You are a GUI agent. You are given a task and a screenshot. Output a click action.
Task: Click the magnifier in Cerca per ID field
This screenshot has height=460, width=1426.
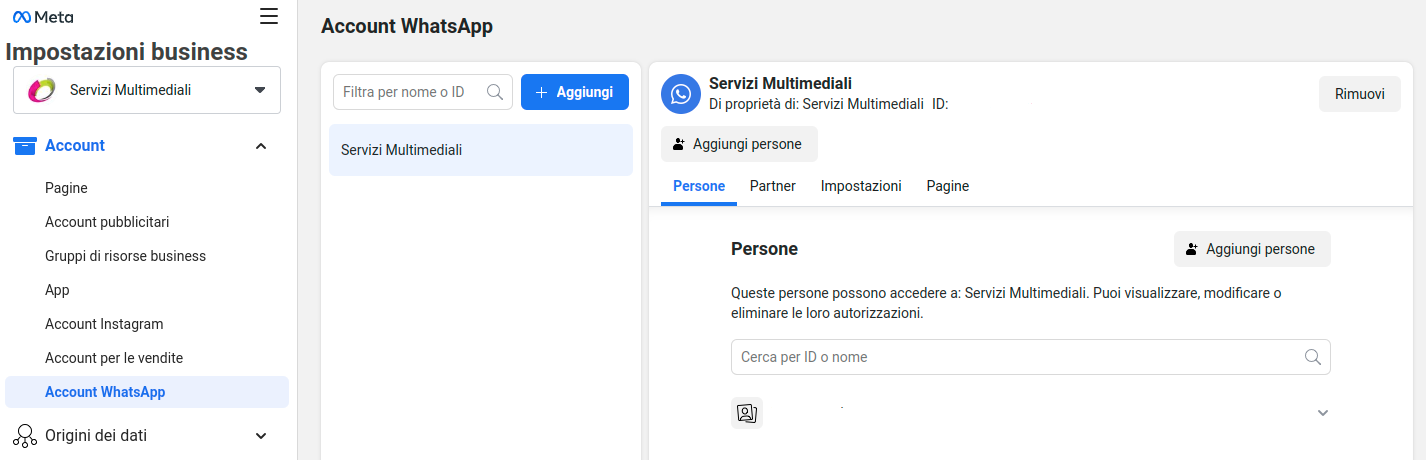pos(1313,357)
